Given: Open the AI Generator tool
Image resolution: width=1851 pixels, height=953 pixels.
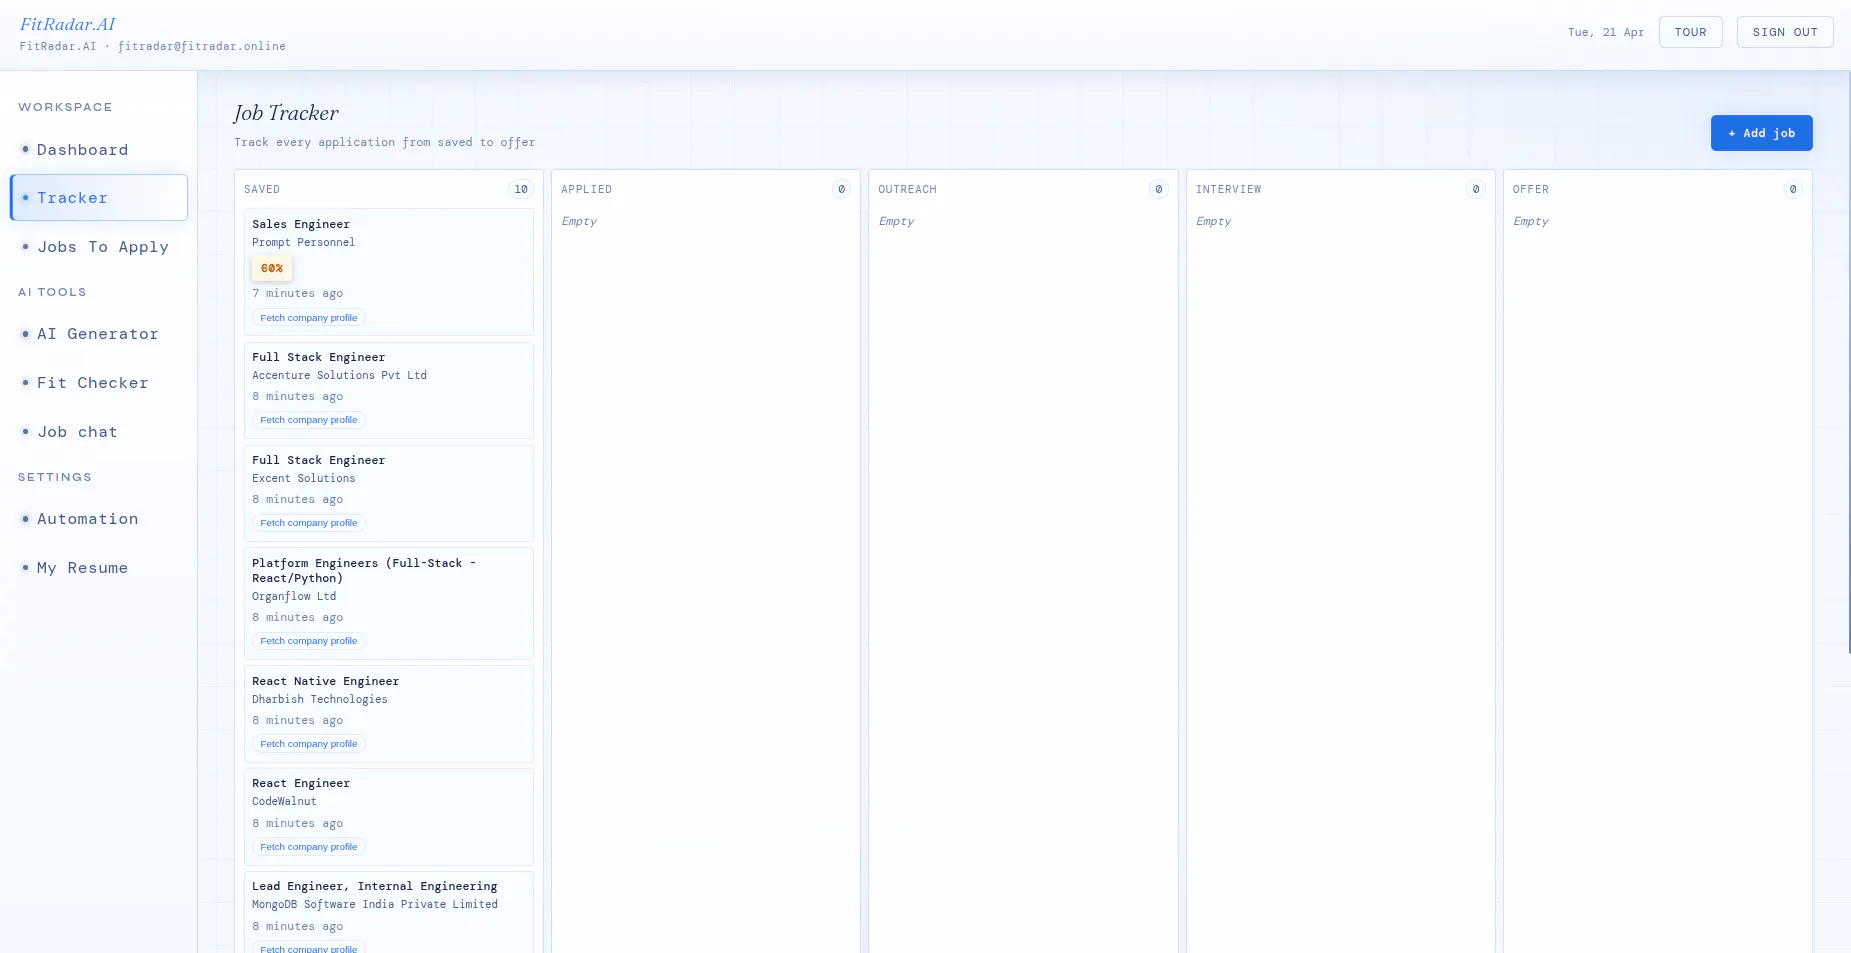Looking at the screenshot, I should click(99, 334).
